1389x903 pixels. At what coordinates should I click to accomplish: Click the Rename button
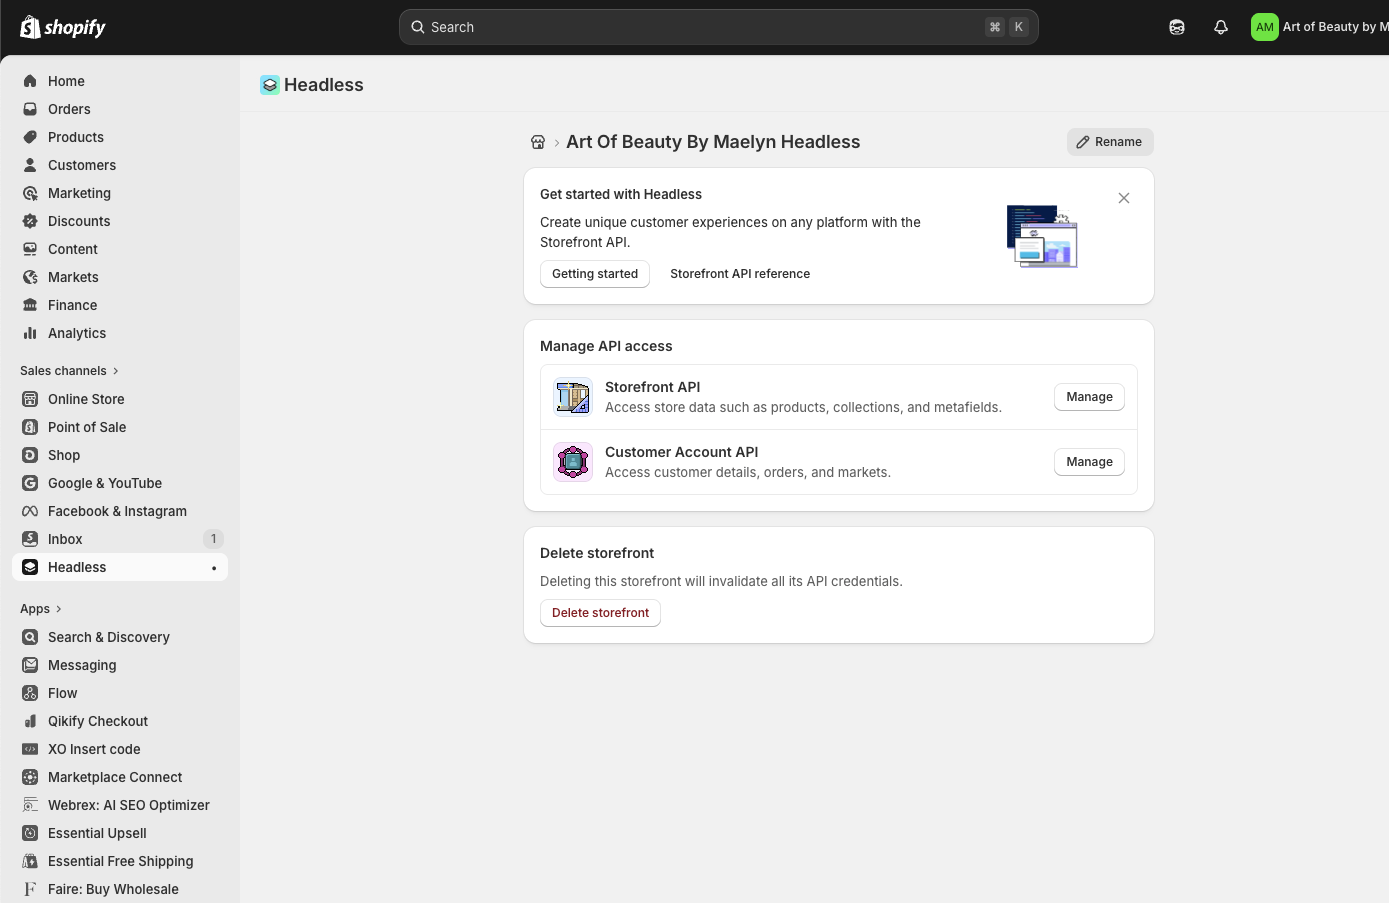coord(1110,142)
